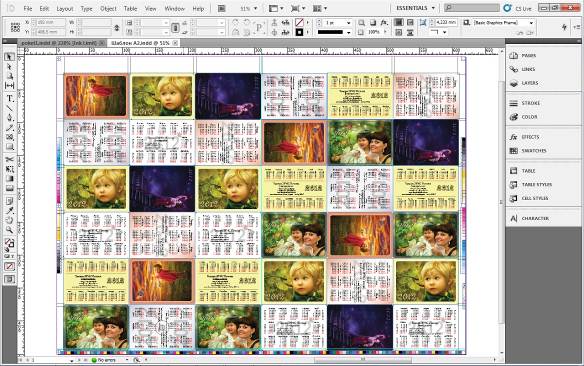The image size is (584, 366).
Task: Select the Hand tool
Action: (9, 220)
